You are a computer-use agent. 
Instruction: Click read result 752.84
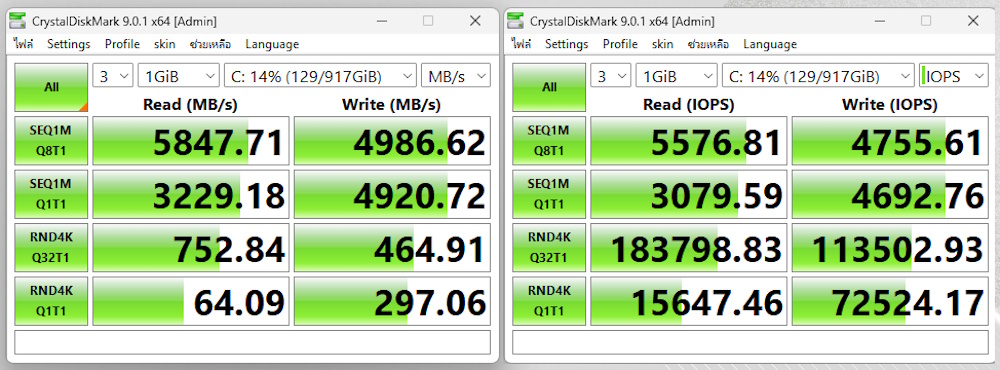(x=191, y=248)
